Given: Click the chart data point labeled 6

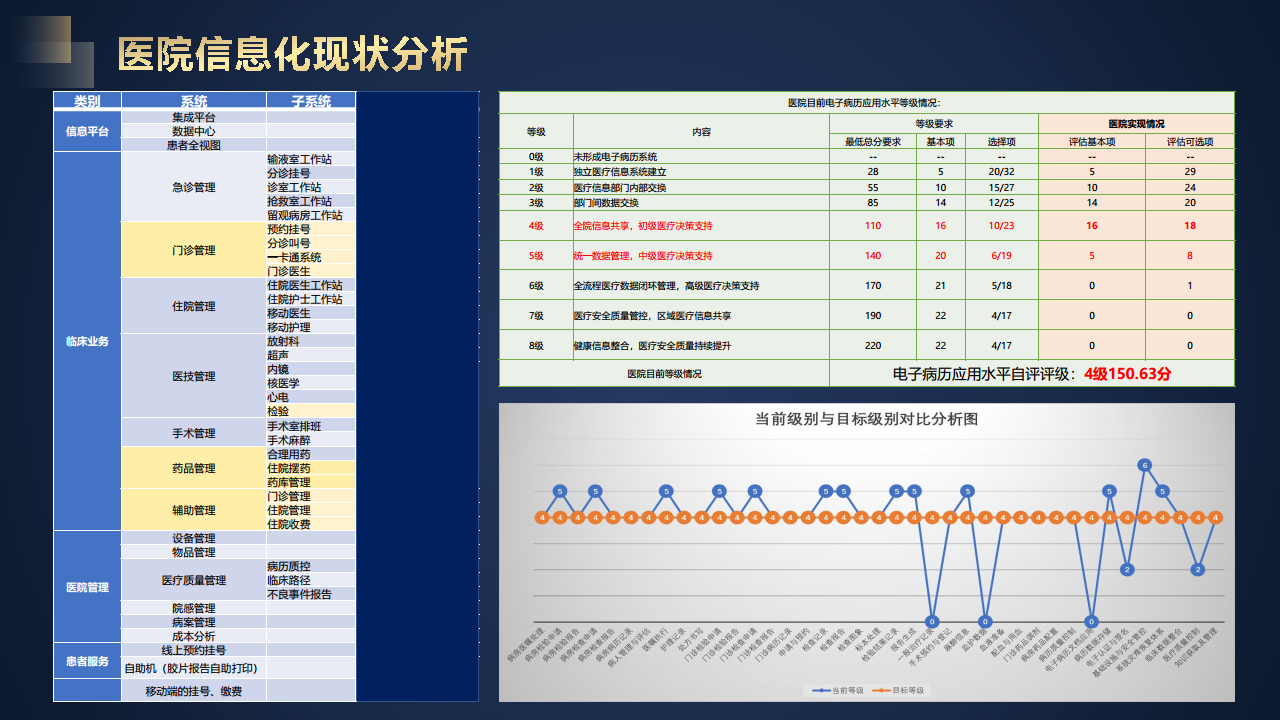Looking at the screenshot, I should pos(1145,465).
